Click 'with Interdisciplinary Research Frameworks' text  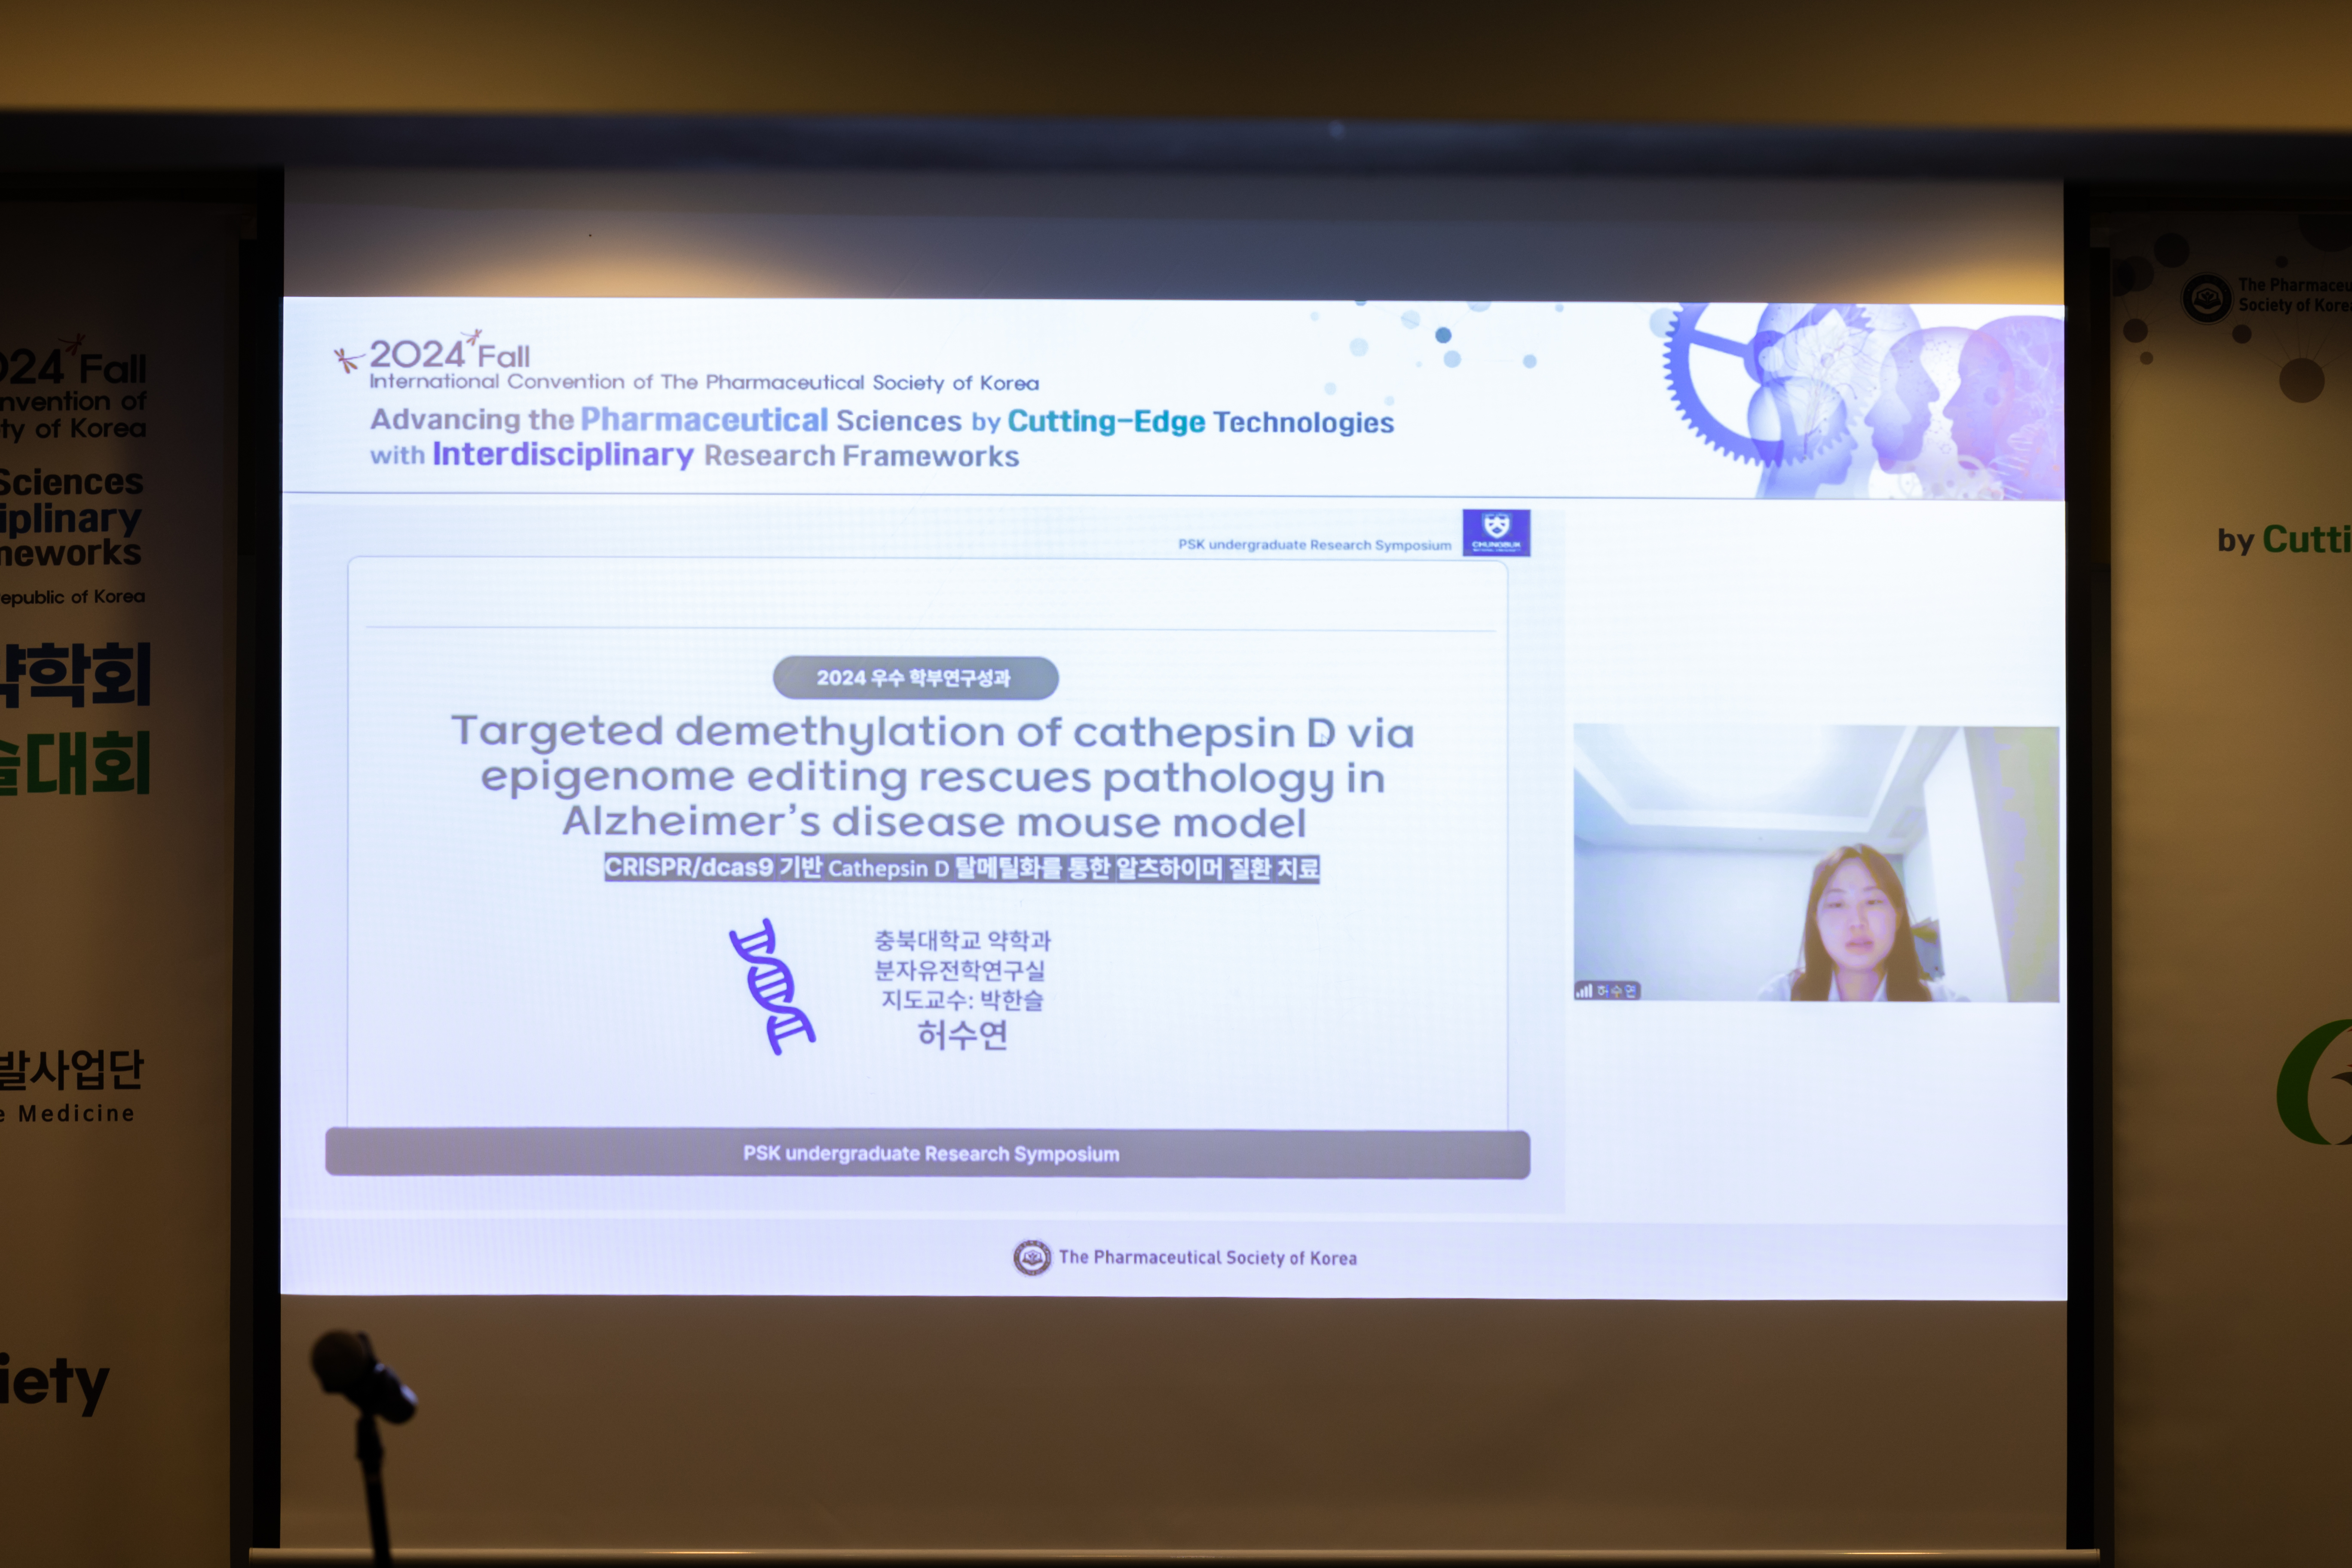(694, 455)
